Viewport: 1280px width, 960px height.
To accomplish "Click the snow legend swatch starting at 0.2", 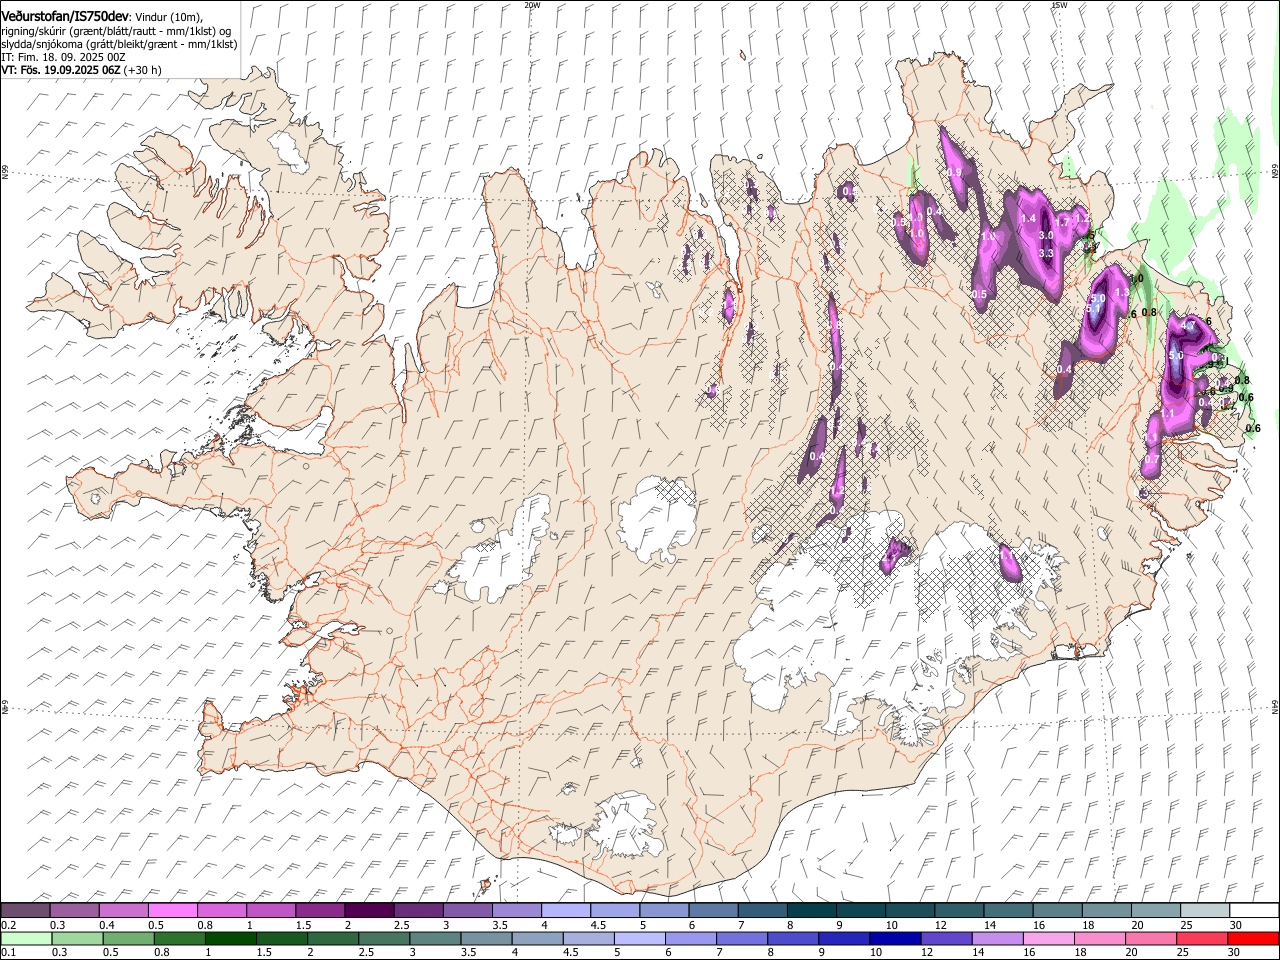I will [x=26, y=911].
